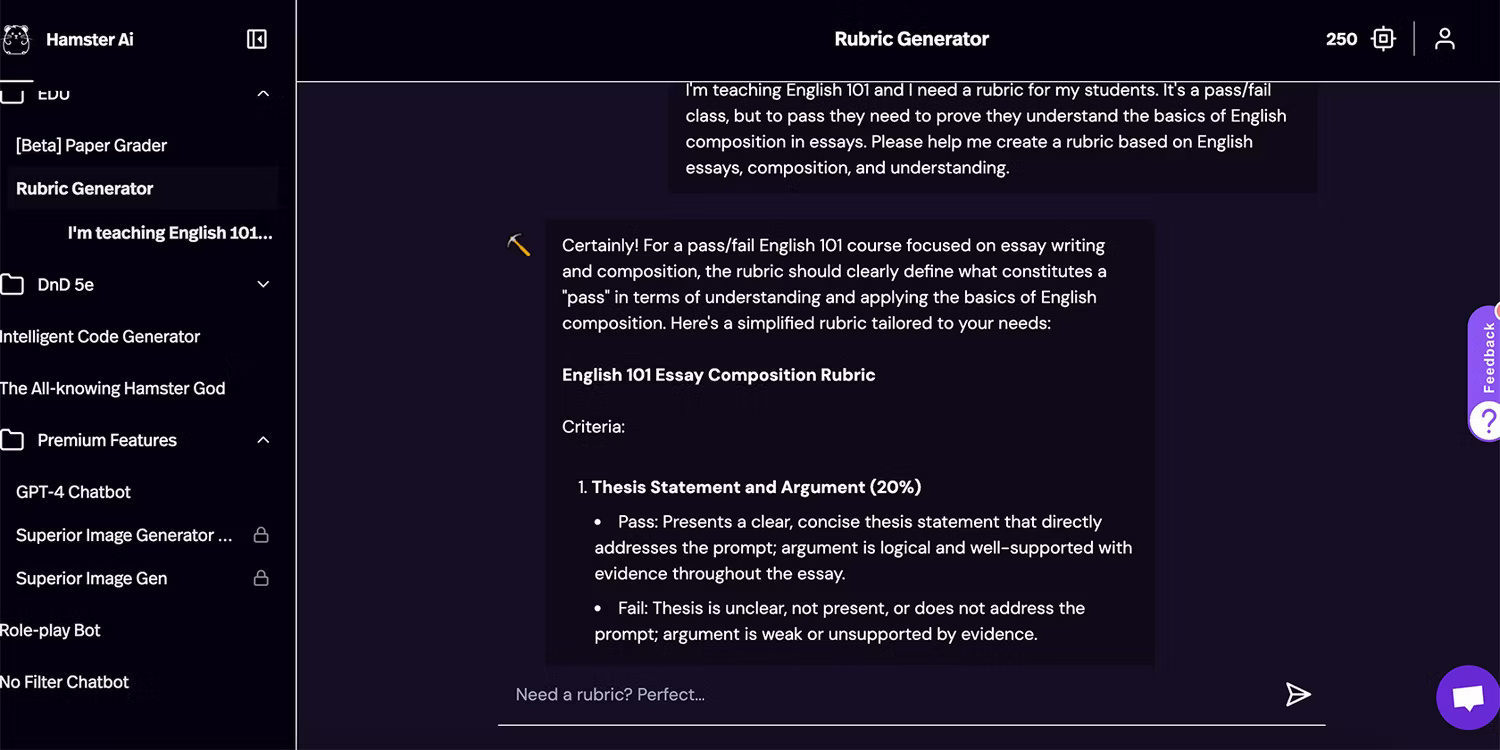The height and width of the screenshot is (750, 1500).
Task: Click the 'Need a rubric?' input field
Action: 880,694
